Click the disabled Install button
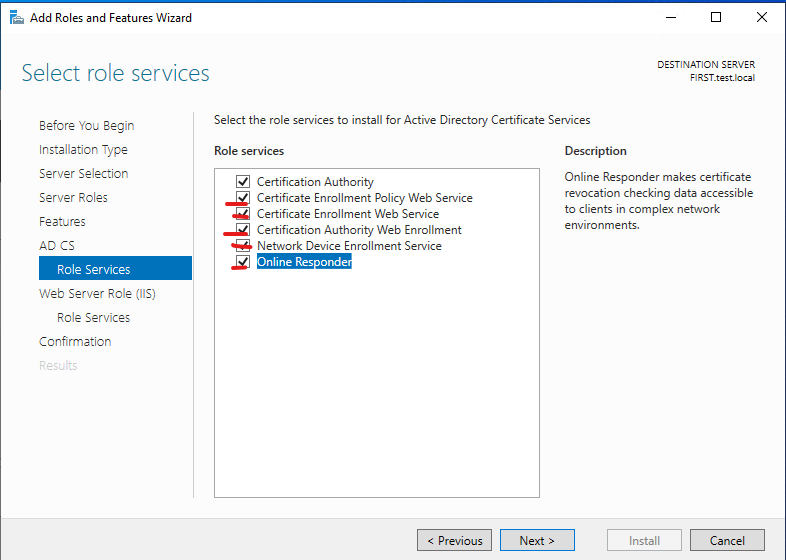 click(x=644, y=540)
